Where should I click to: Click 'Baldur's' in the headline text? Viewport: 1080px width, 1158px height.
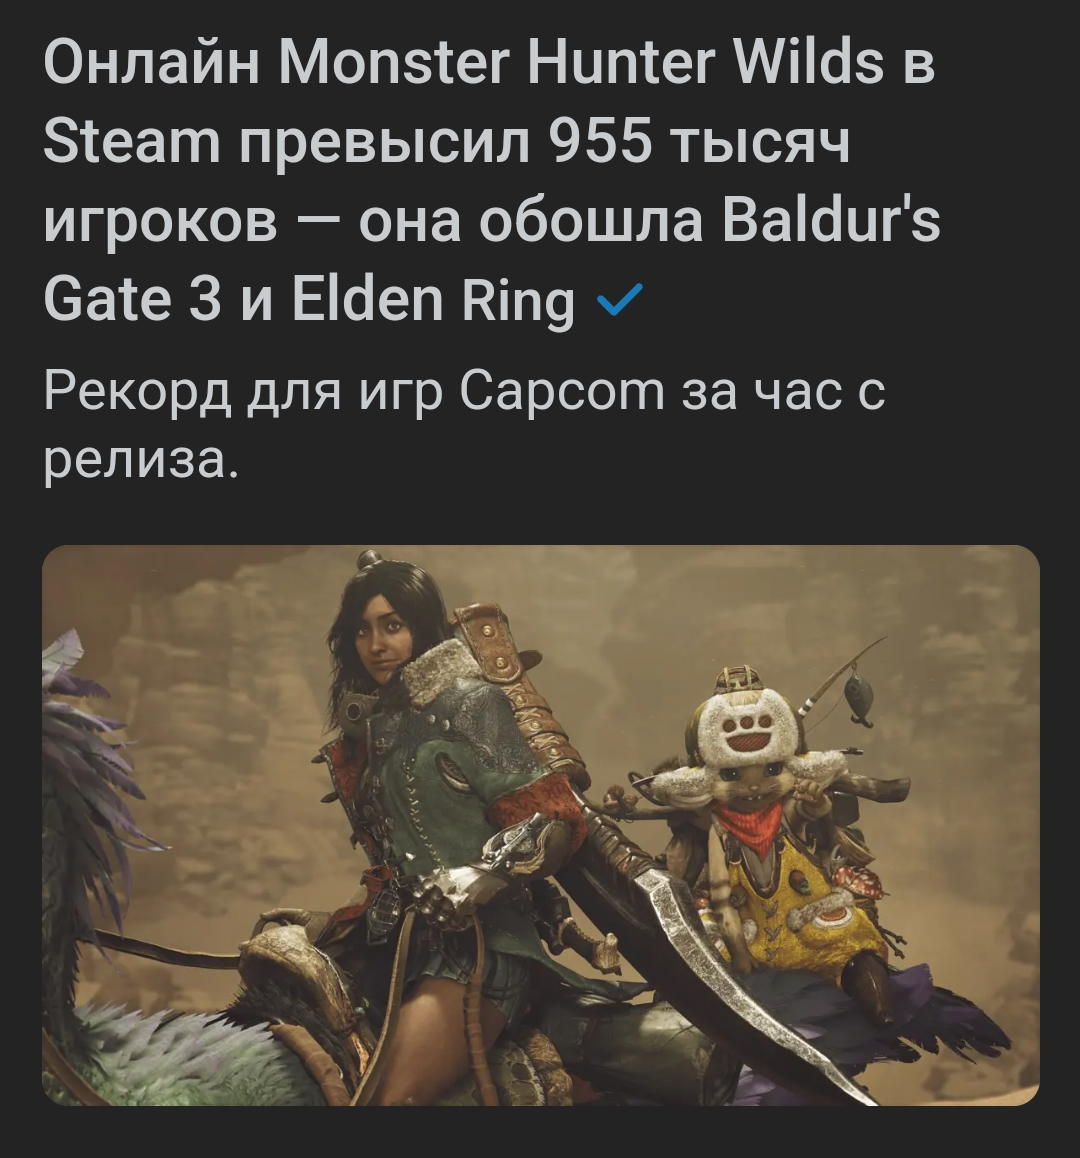(831, 221)
